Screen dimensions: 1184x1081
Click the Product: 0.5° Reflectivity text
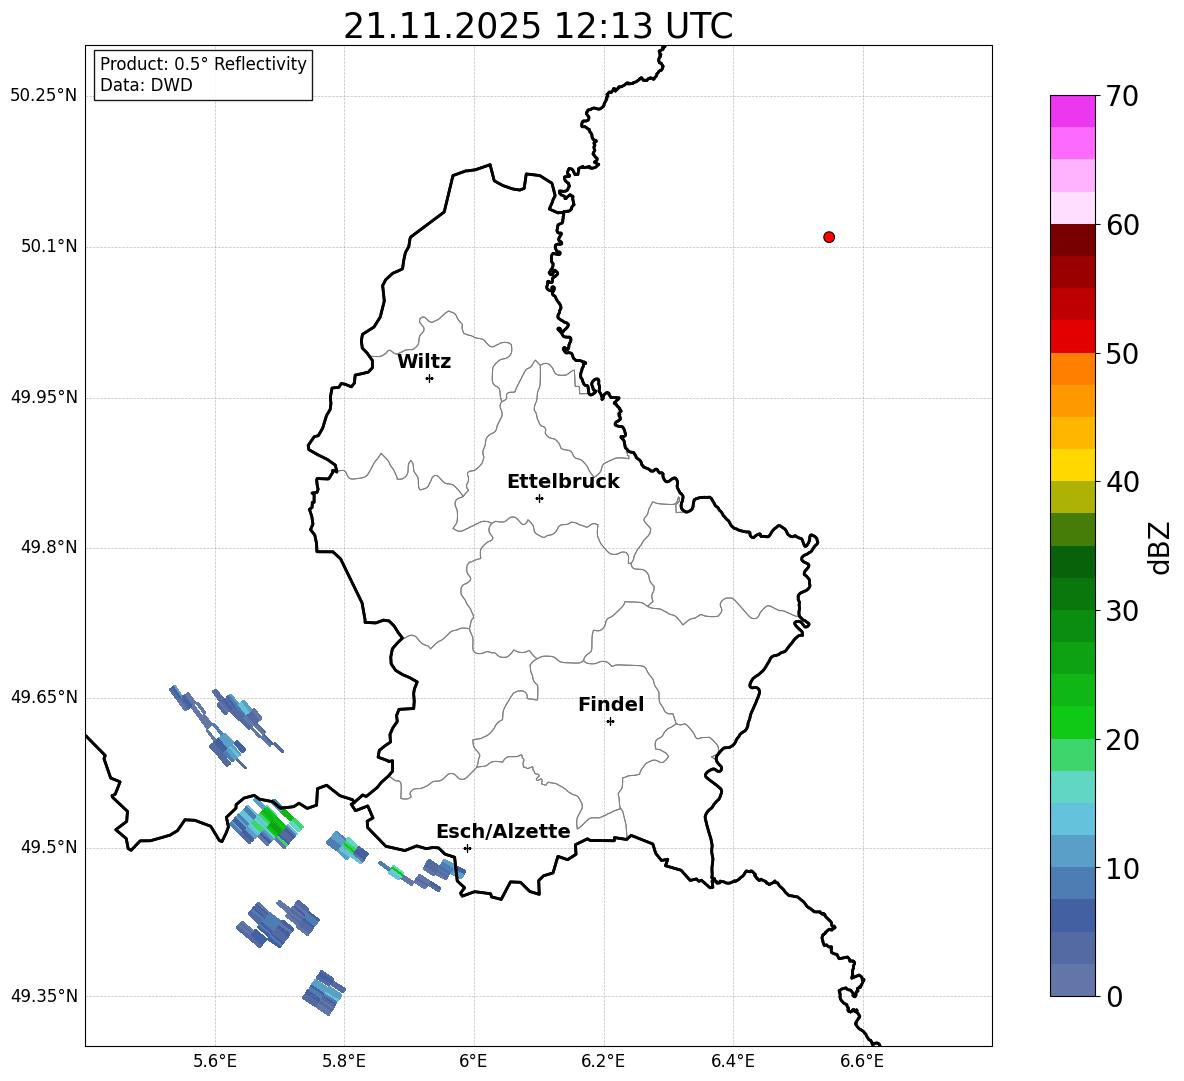pyautogui.click(x=203, y=64)
